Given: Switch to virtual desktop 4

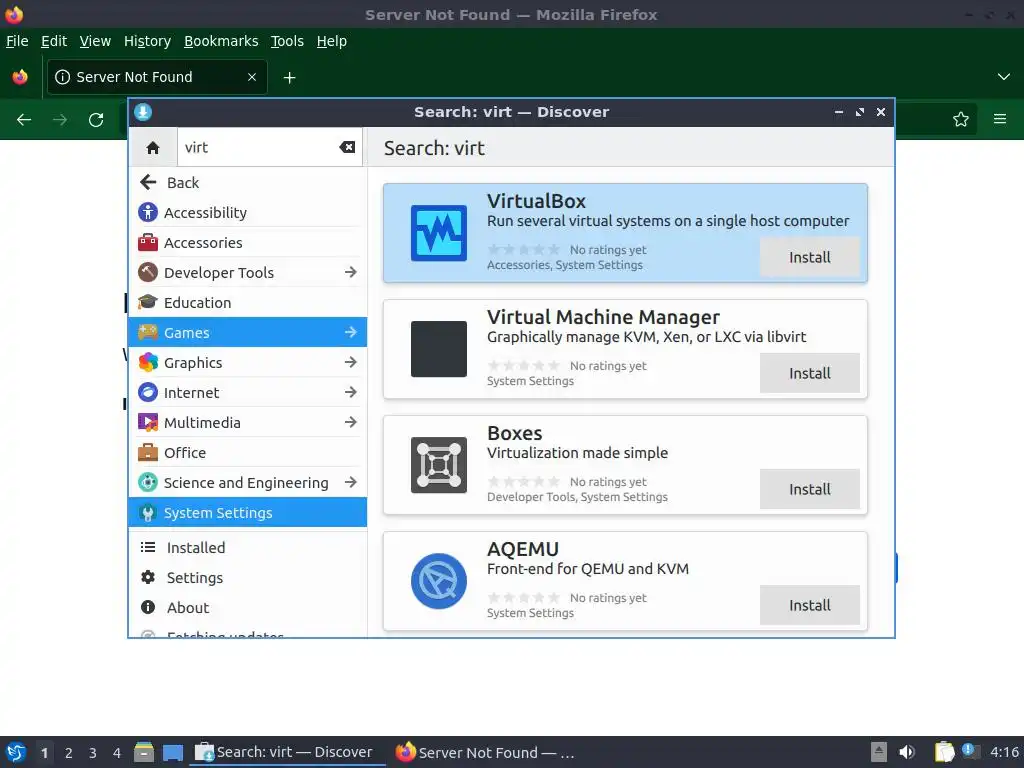Looking at the screenshot, I should point(117,753).
